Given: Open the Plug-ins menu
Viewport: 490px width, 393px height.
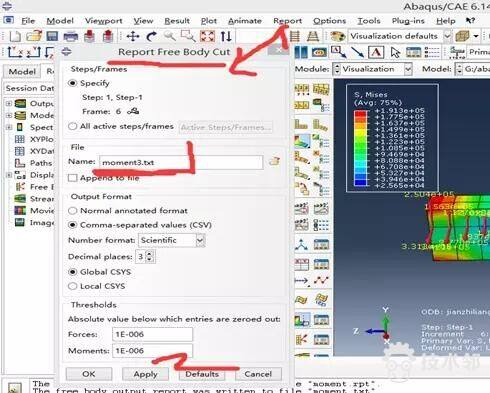Looking at the screenshot, I should (408, 21).
